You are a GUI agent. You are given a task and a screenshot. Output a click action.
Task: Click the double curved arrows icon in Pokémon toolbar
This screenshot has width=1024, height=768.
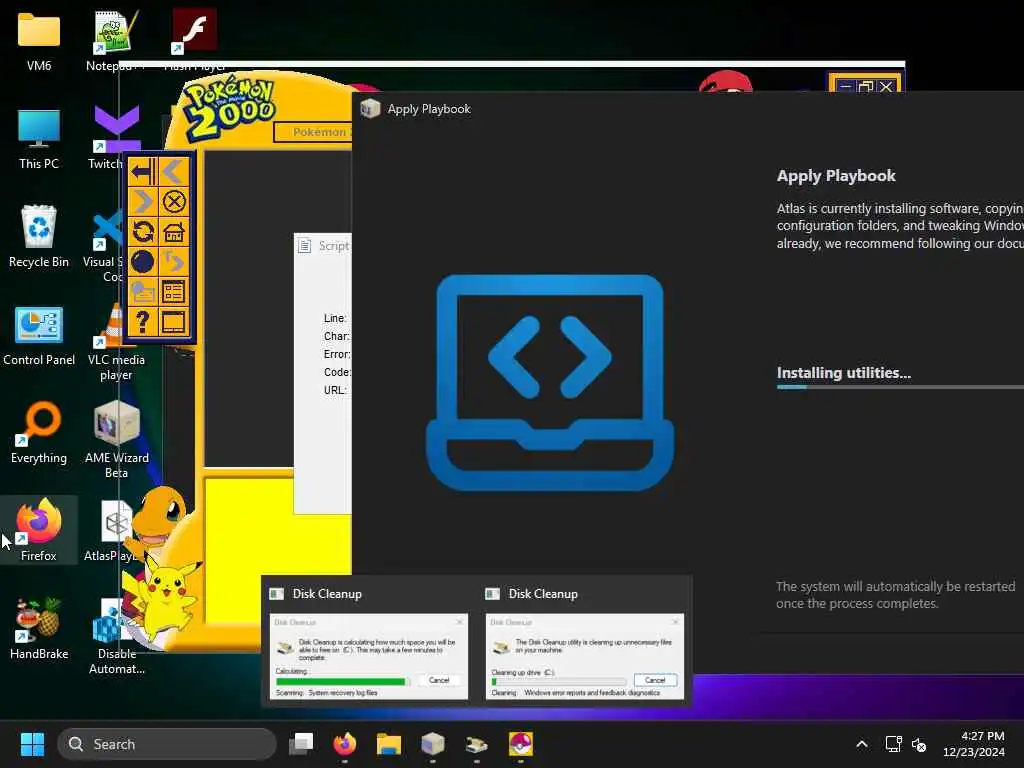174,262
